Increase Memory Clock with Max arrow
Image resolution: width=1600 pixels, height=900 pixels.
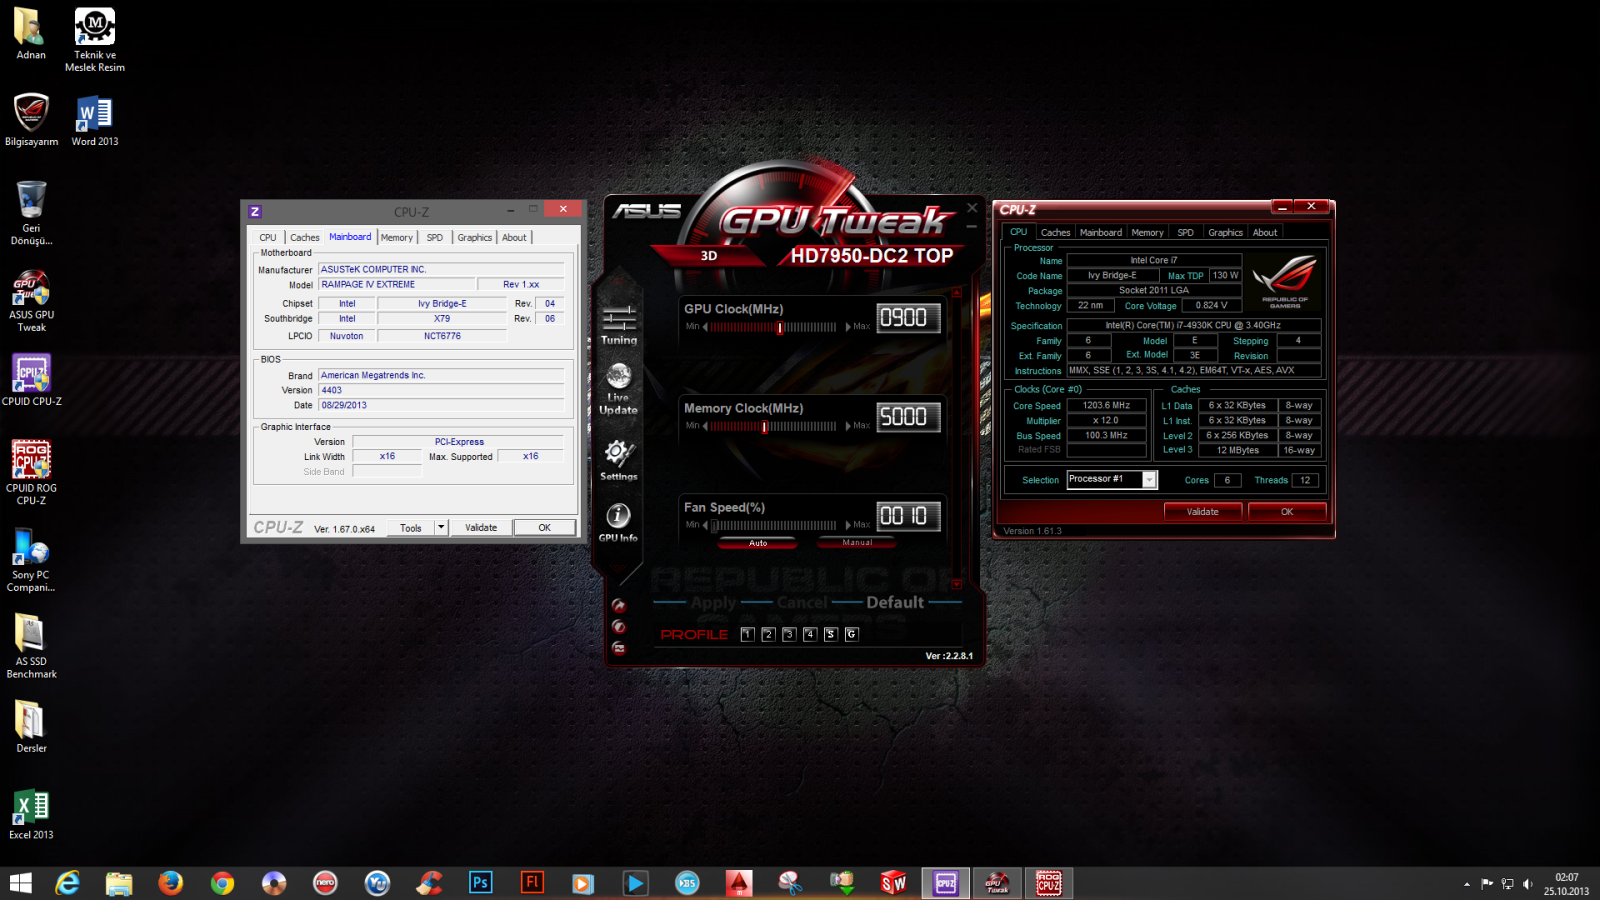pos(848,426)
